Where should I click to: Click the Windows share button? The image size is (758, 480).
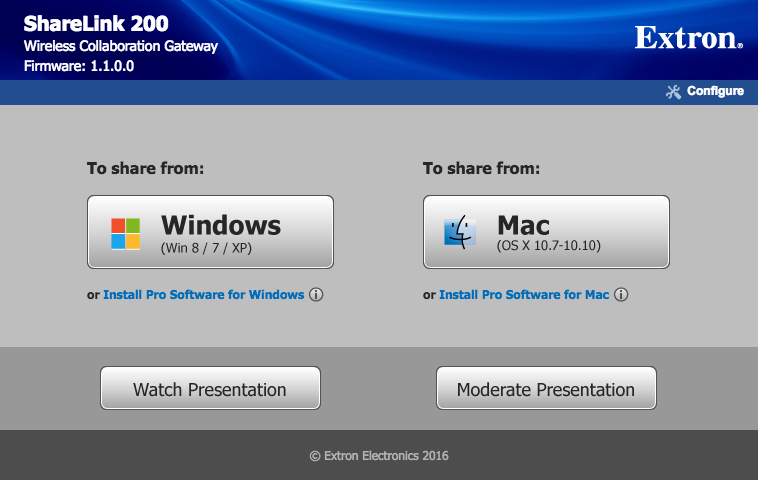tap(210, 232)
